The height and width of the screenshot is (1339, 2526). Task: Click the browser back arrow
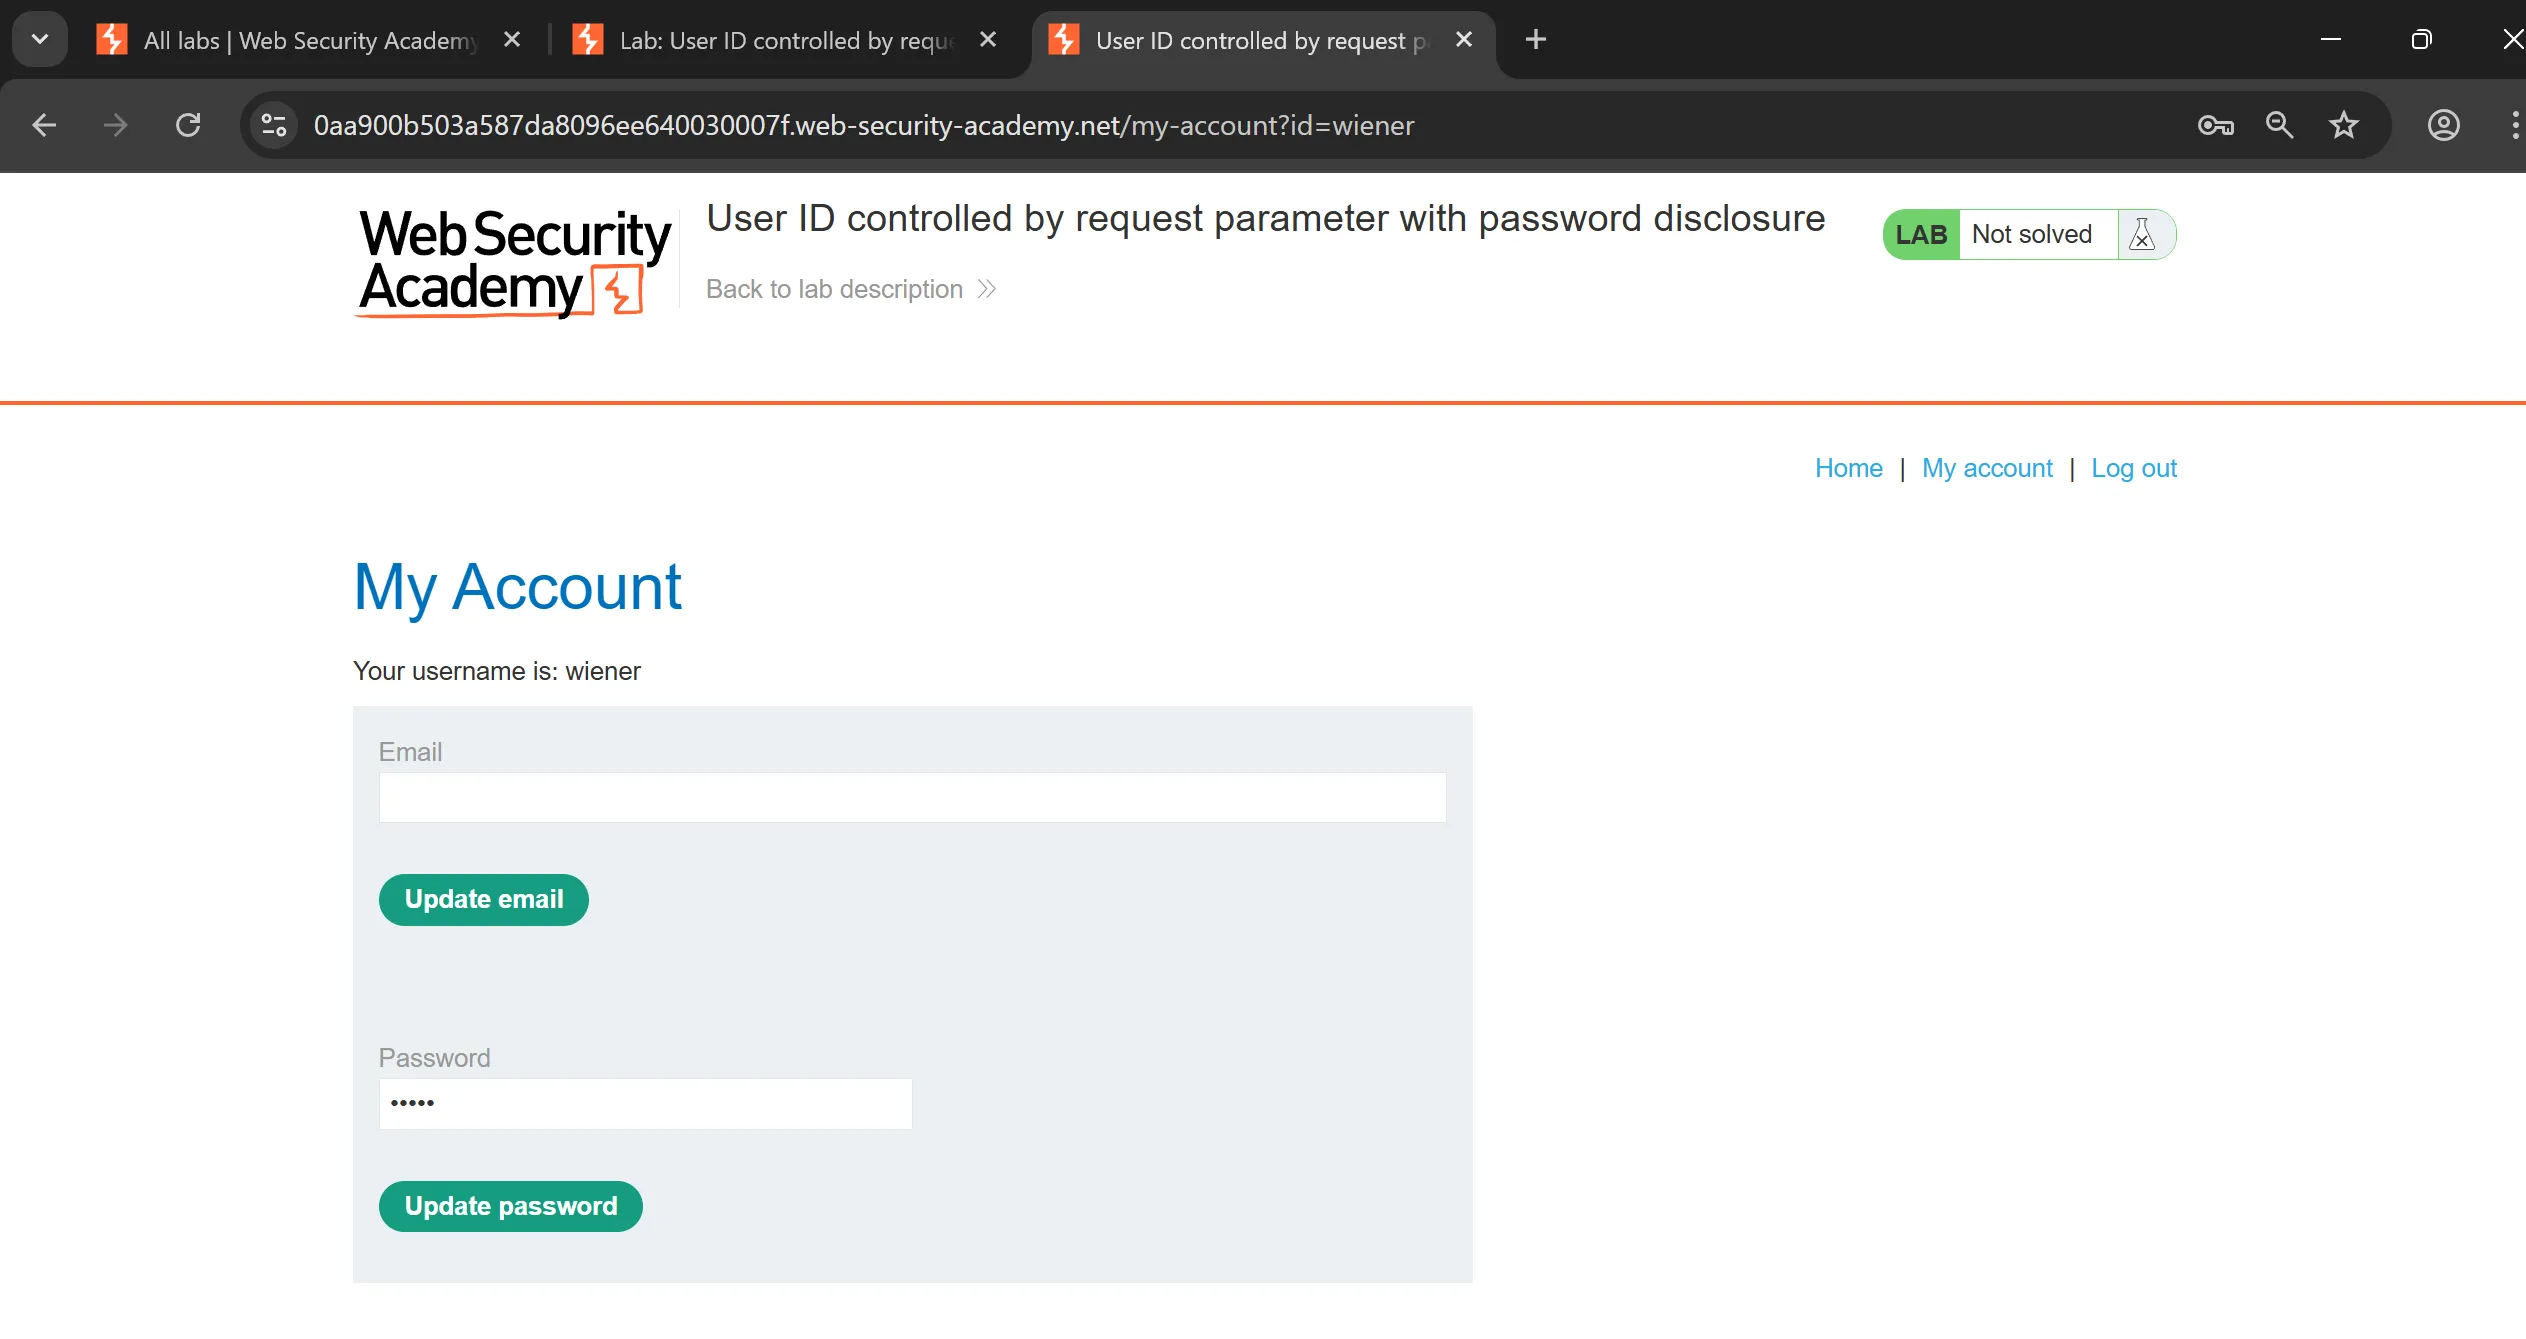click(x=44, y=125)
